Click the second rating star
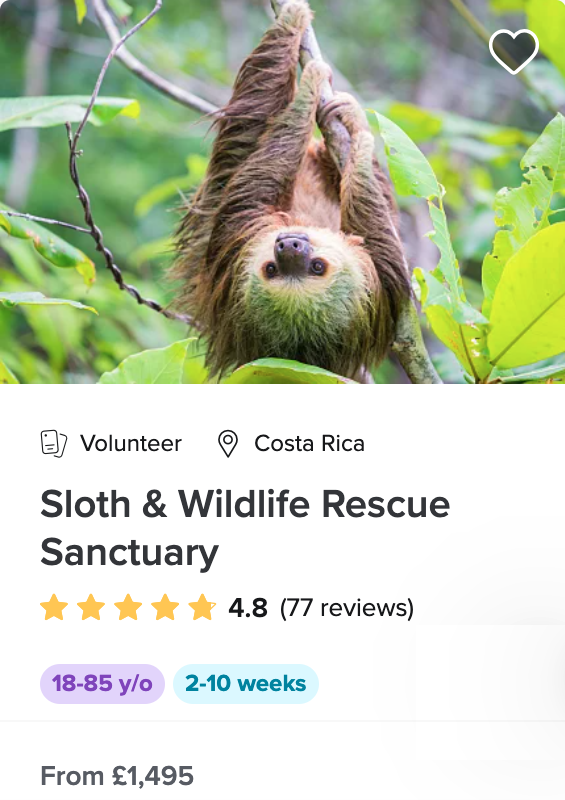 91,607
